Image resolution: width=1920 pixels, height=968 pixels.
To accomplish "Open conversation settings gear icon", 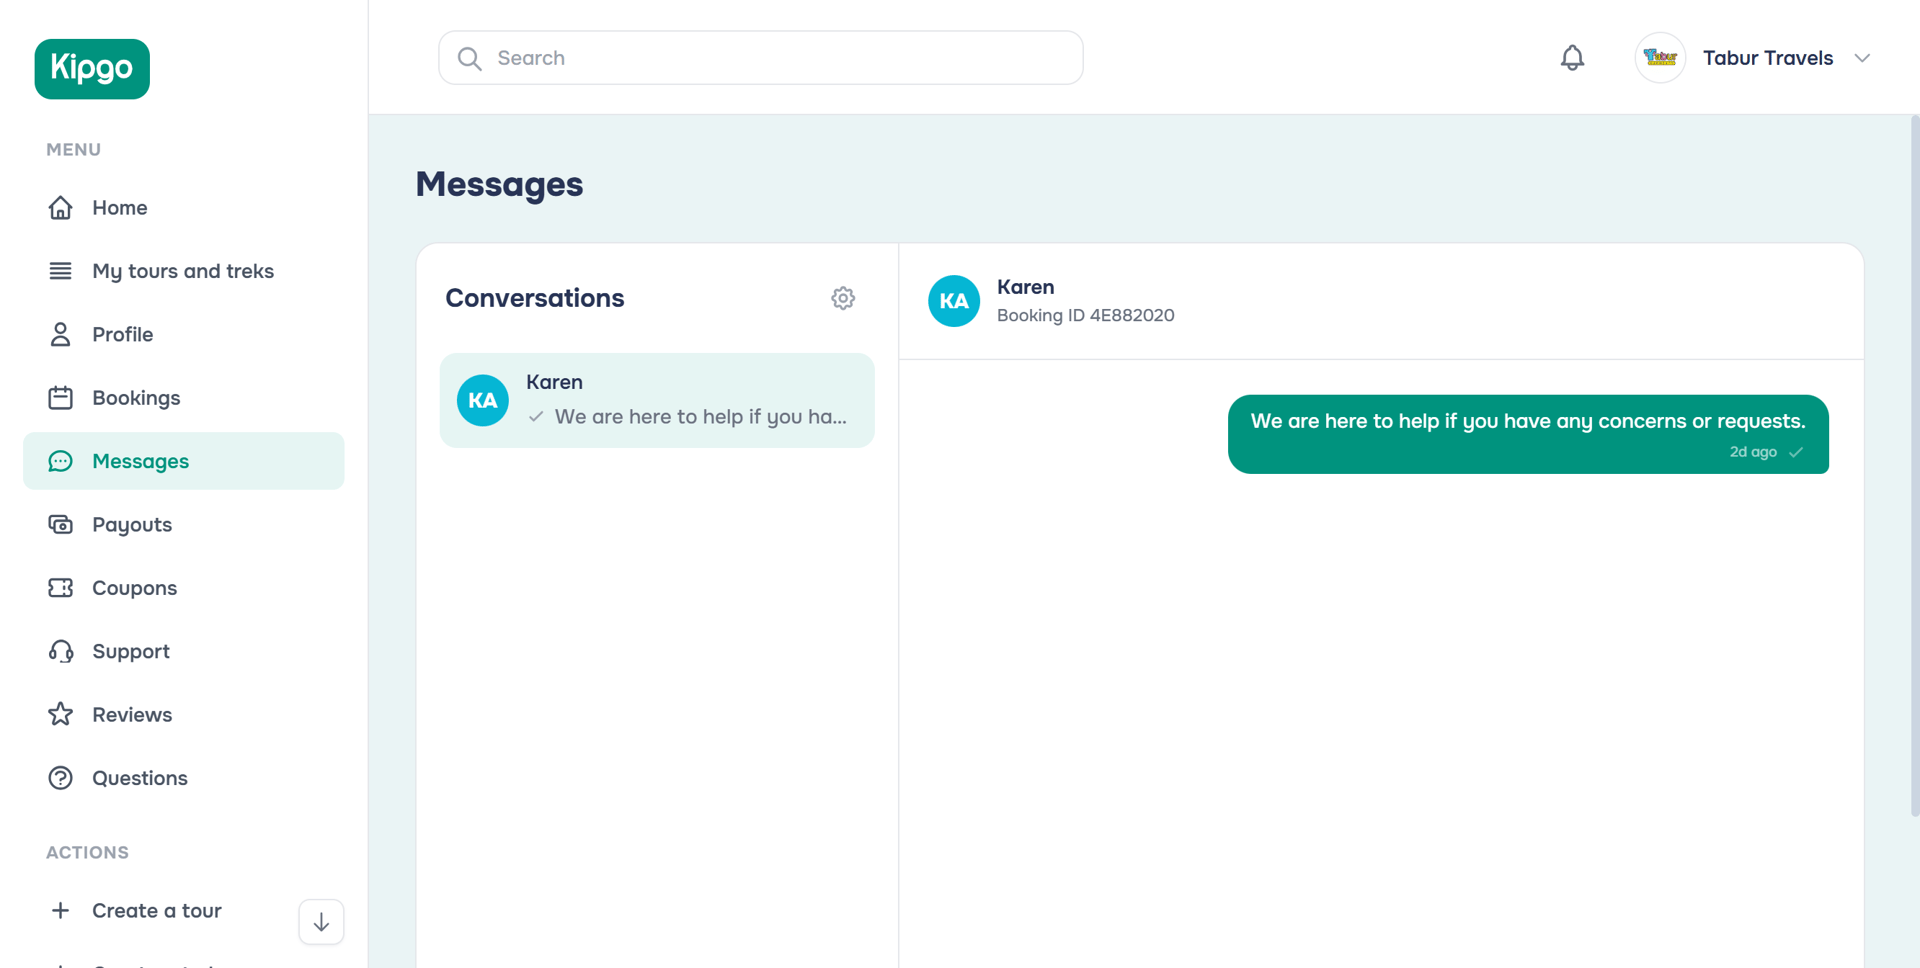I will [843, 298].
